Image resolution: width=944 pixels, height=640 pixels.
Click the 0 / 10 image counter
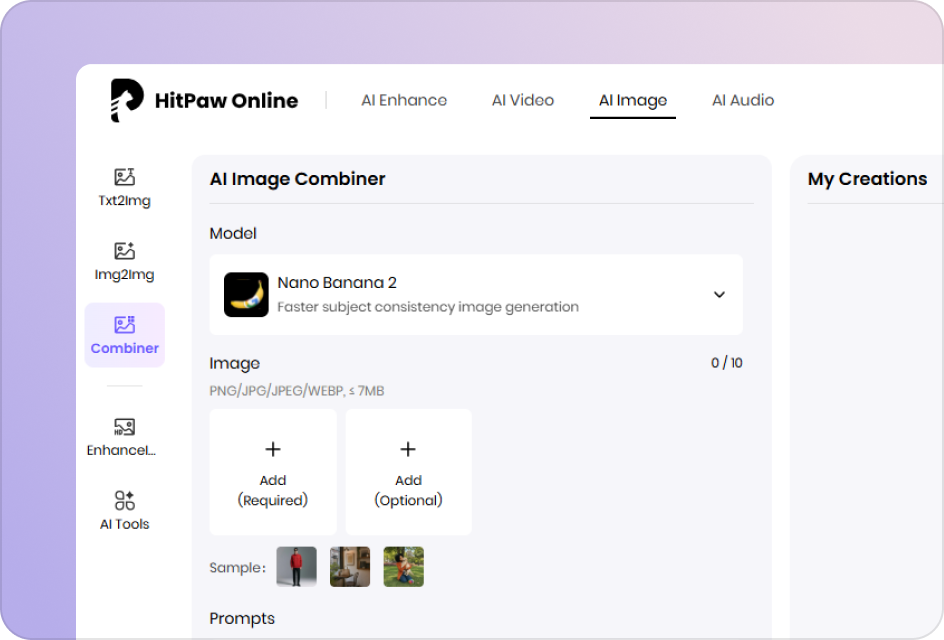[727, 362]
